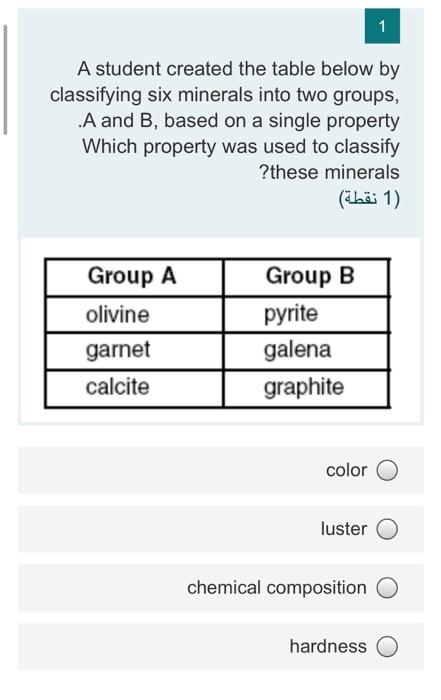This screenshot has height=700, width=441.
Task: Click the Group A table header
Action: tap(133, 277)
